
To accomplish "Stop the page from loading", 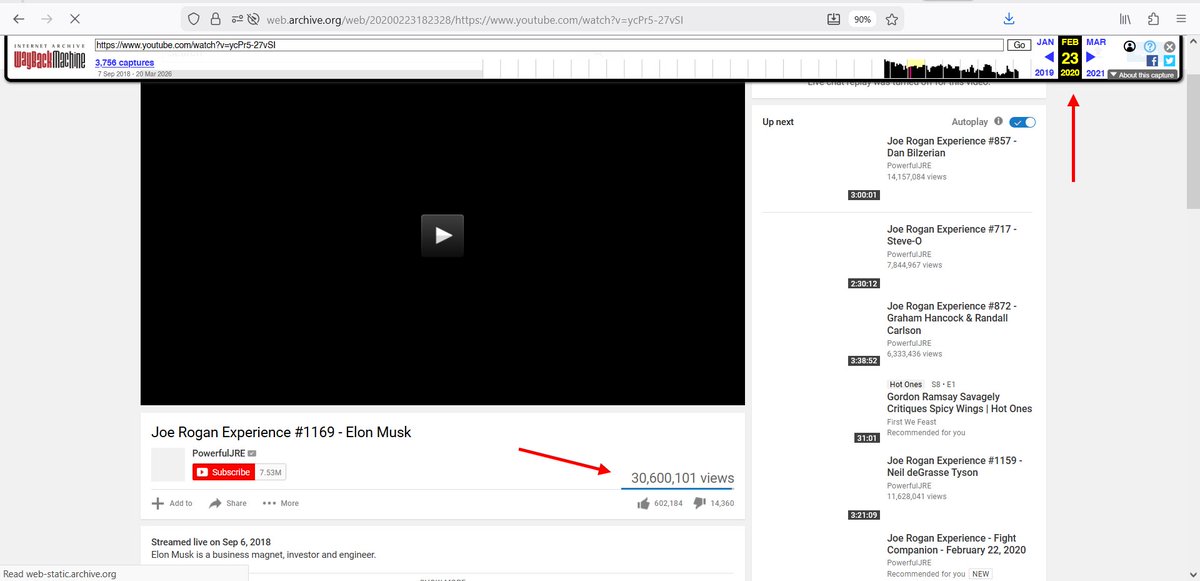I will point(76,19).
